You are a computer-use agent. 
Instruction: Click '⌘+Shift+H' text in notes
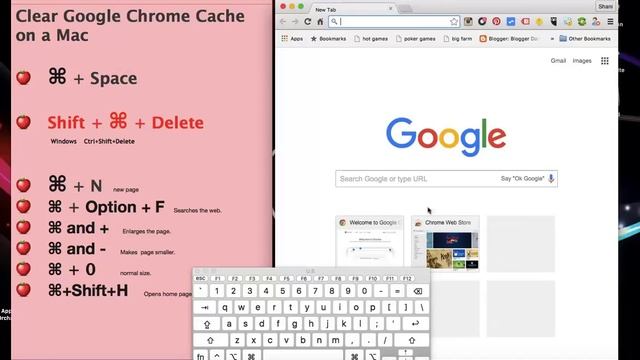pos(88,291)
